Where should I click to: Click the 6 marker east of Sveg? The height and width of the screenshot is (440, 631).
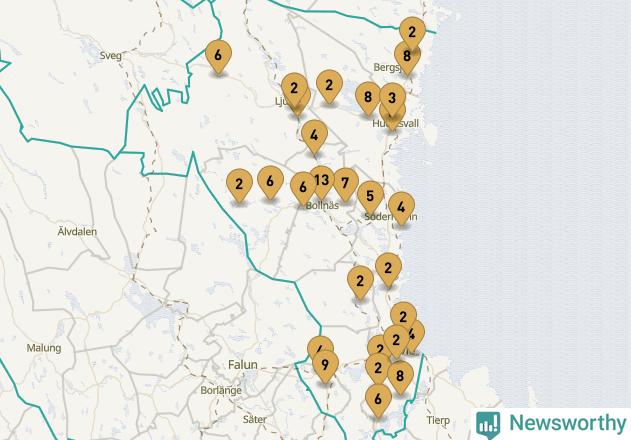pos(218,55)
